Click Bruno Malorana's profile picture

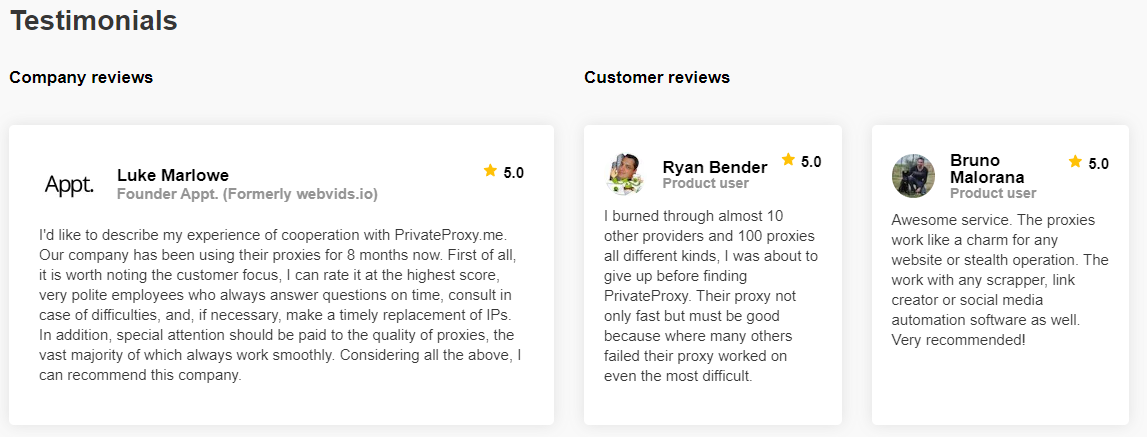click(913, 176)
